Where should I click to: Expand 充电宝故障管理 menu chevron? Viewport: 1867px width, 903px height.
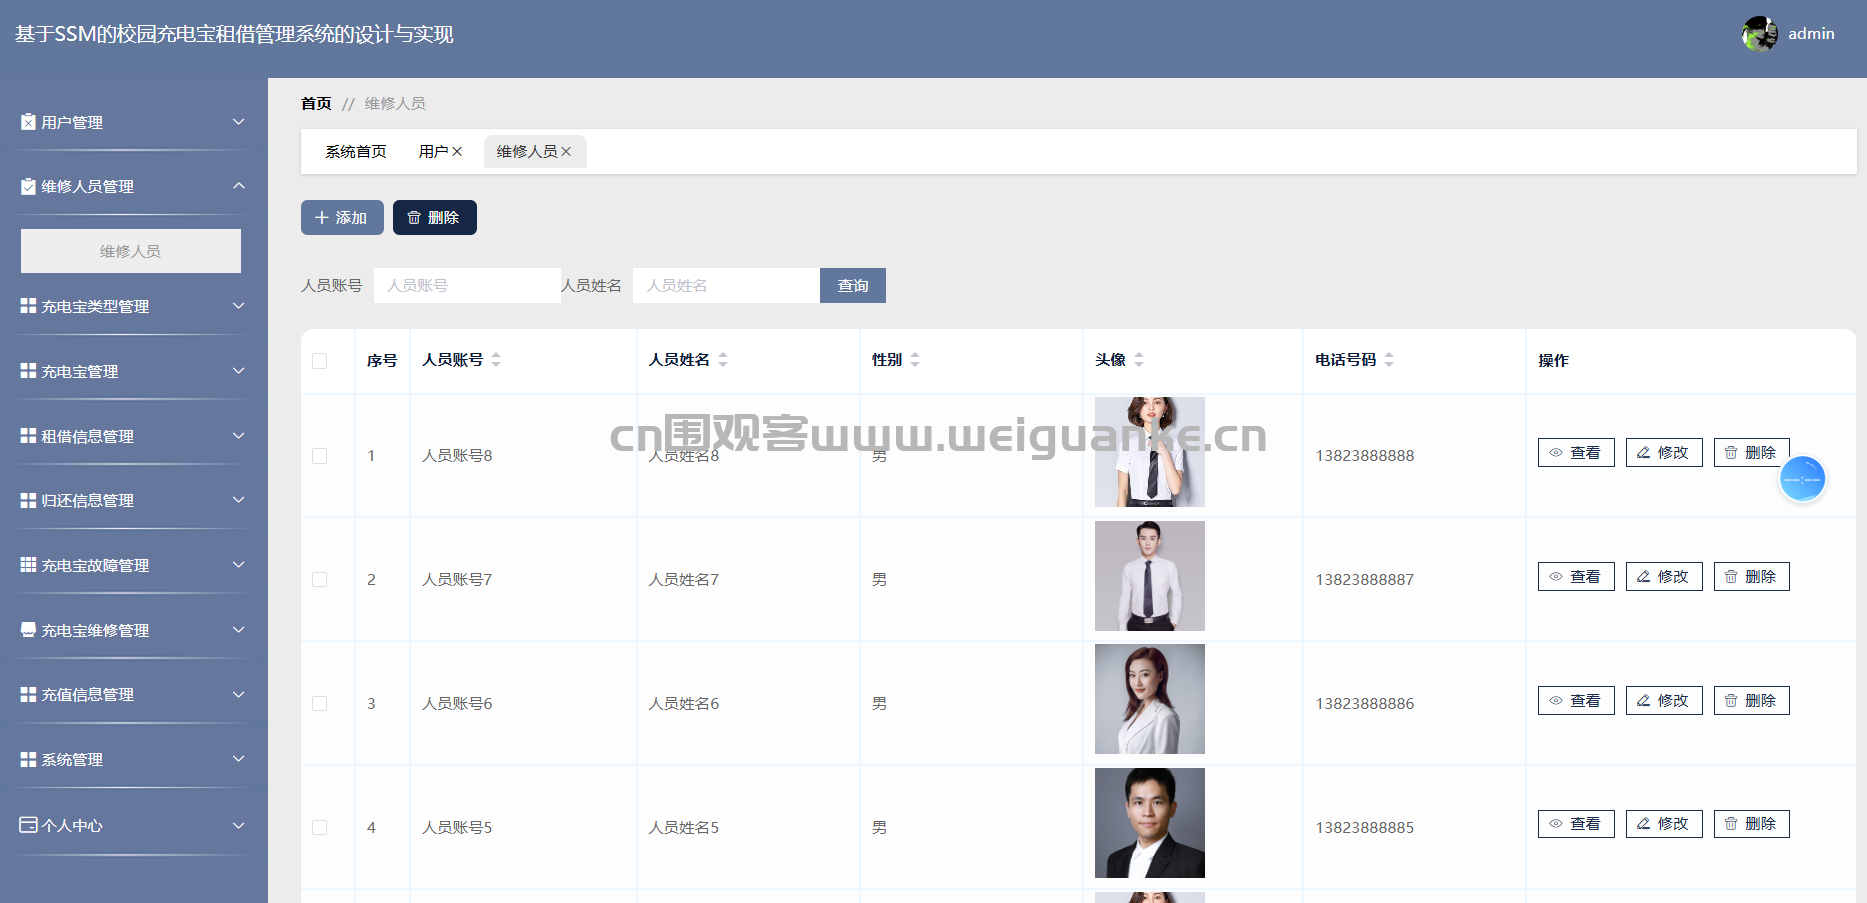pyautogui.click(x=238, y=565)
